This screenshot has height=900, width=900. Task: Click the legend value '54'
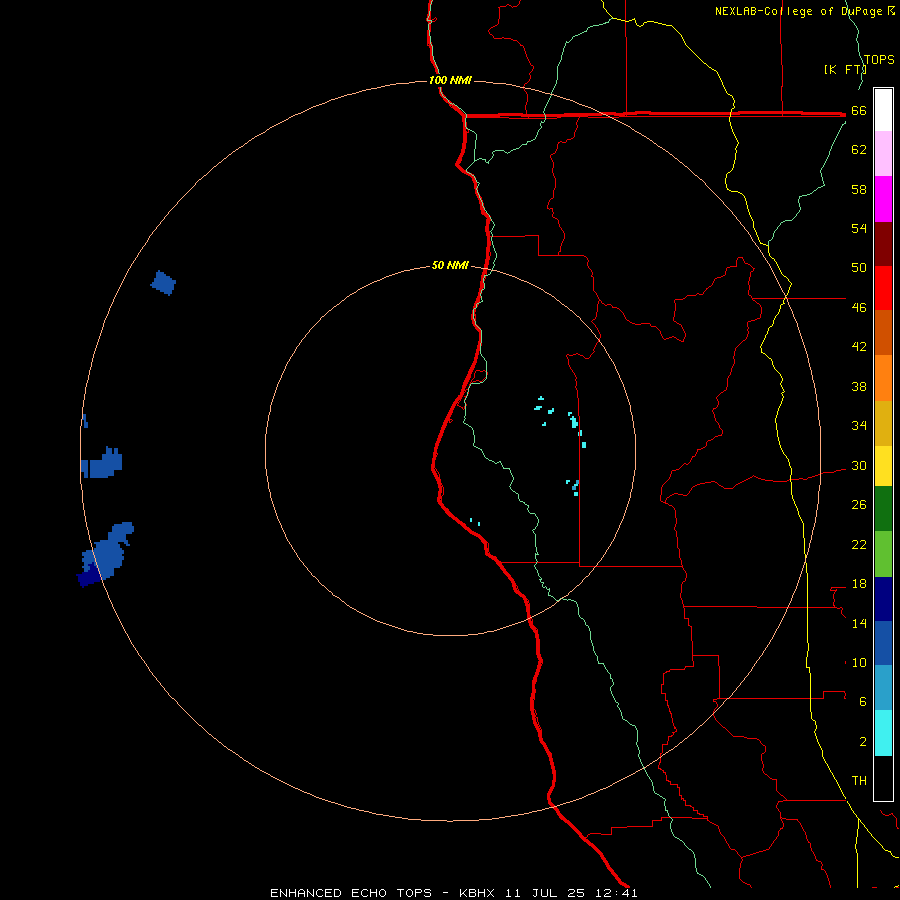click(x=859, y=228)
